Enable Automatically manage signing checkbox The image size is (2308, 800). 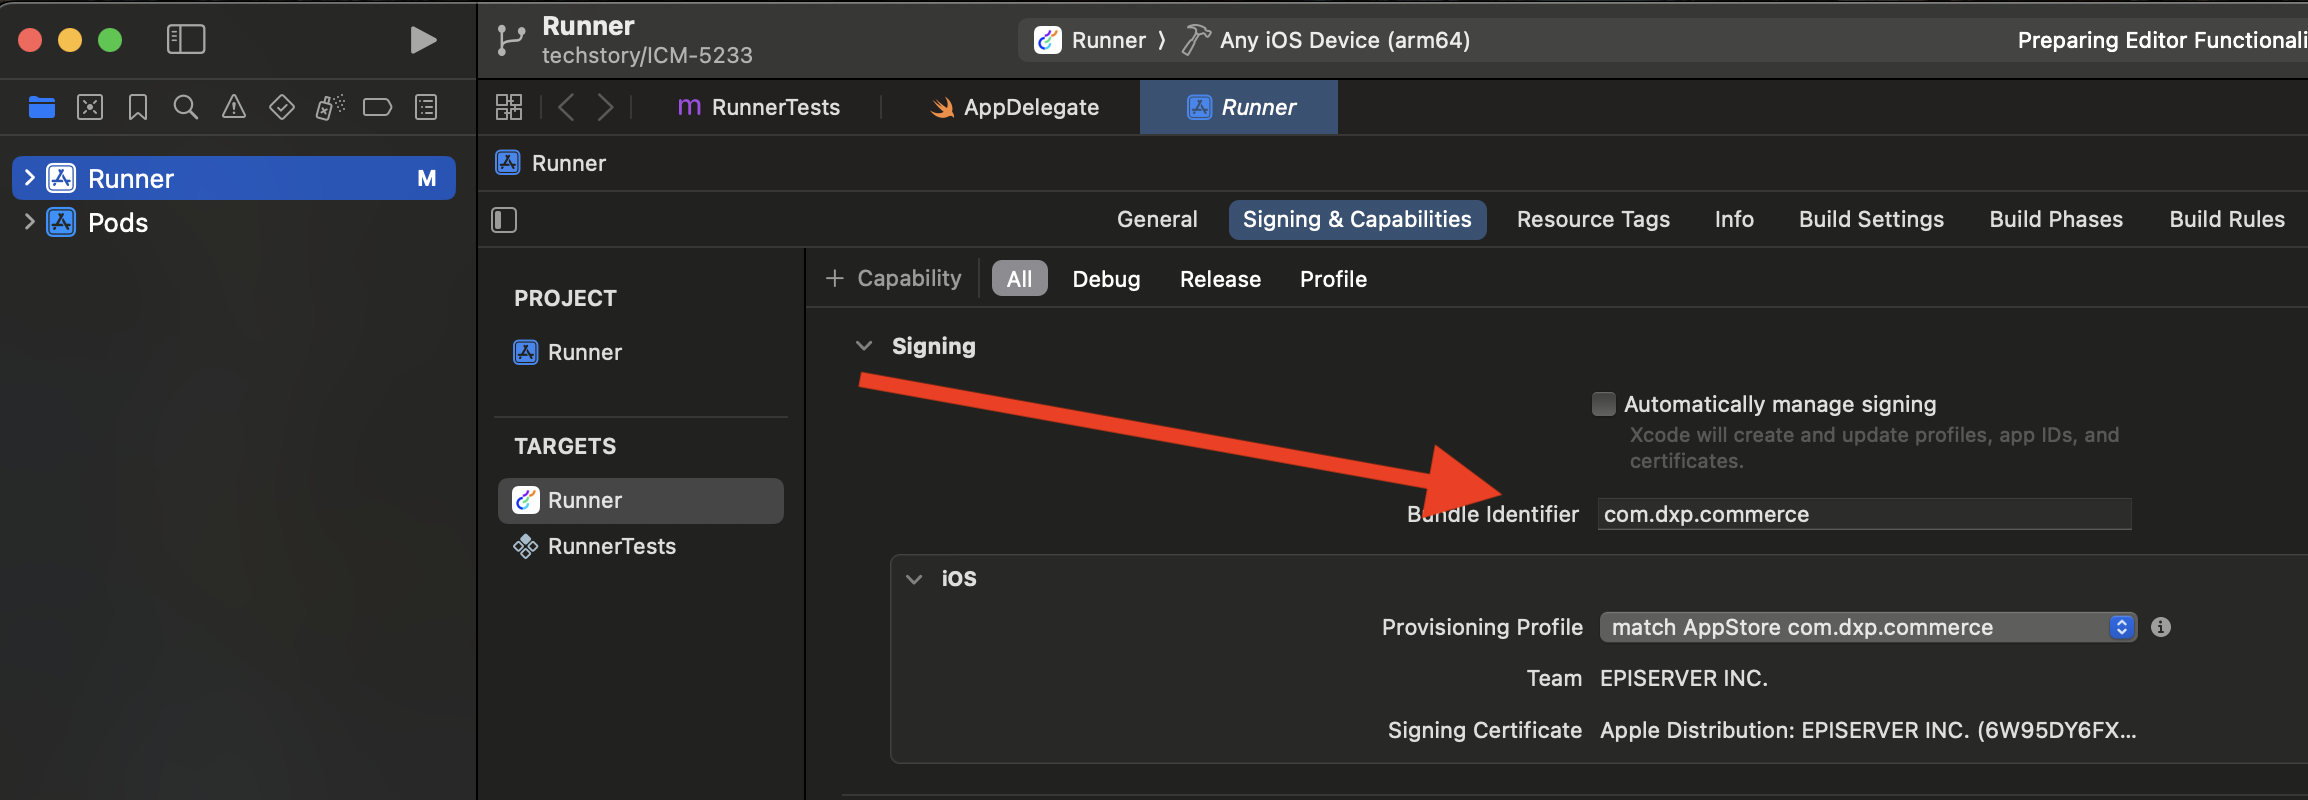coord(1603,404)
